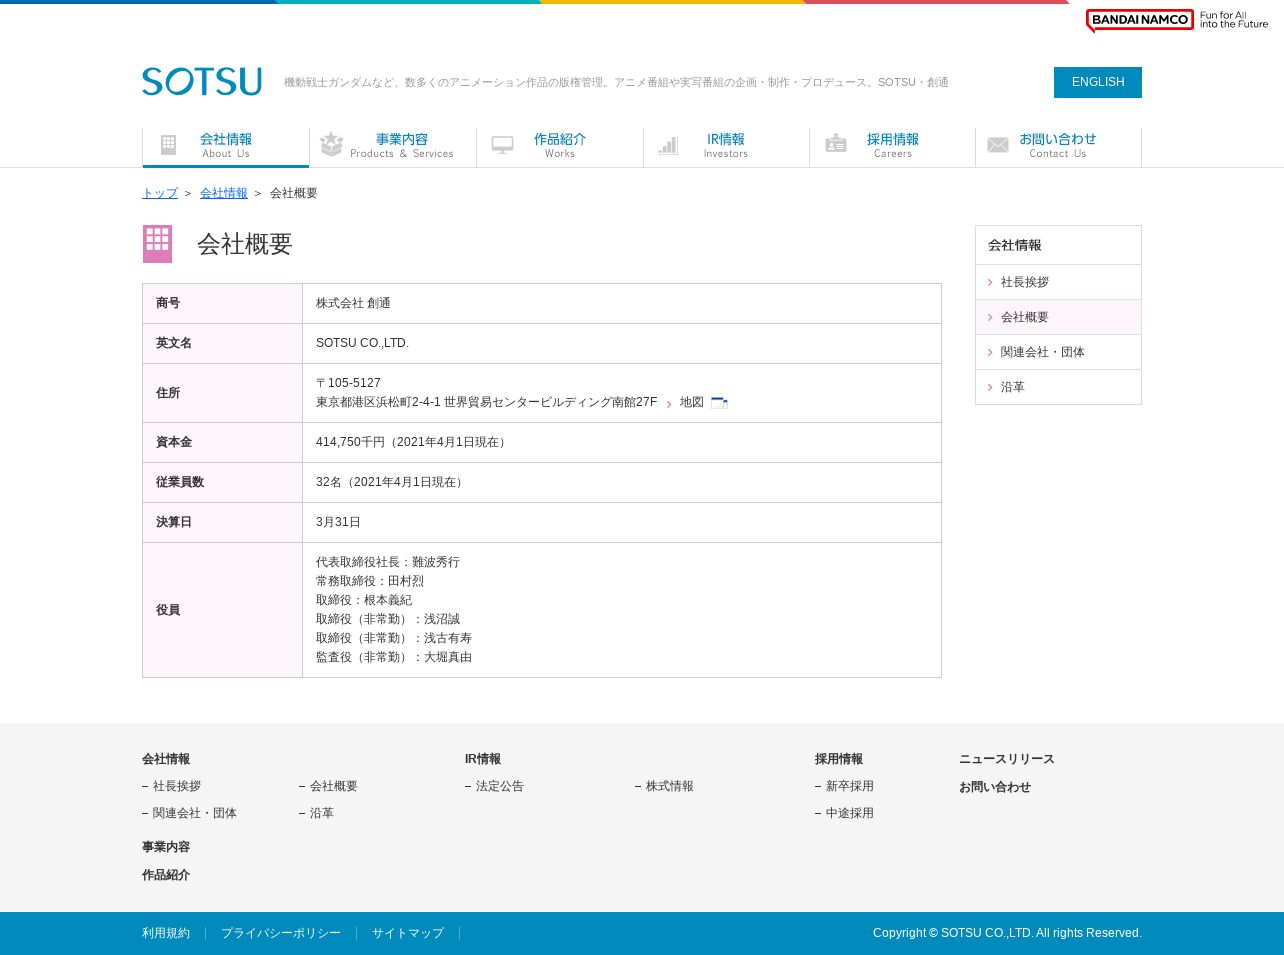Click the 資本金 row header

click(222, 442)
